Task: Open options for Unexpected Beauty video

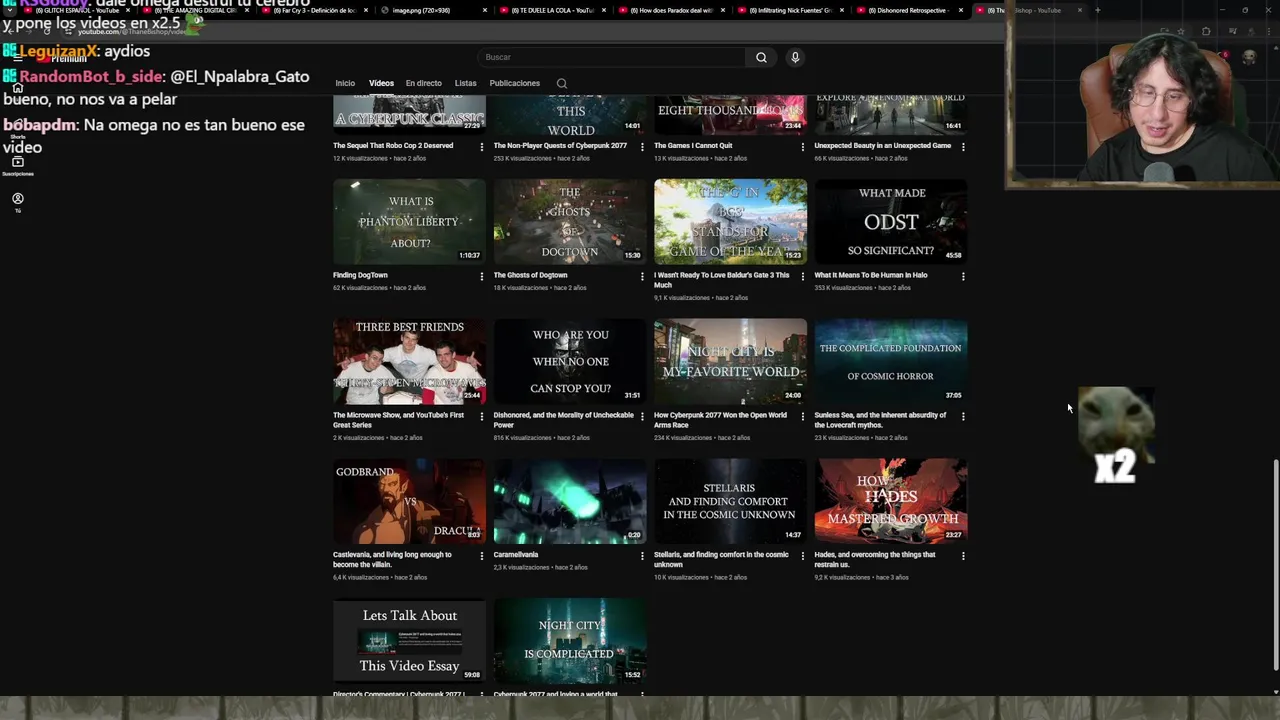Action: pos(963,147)
